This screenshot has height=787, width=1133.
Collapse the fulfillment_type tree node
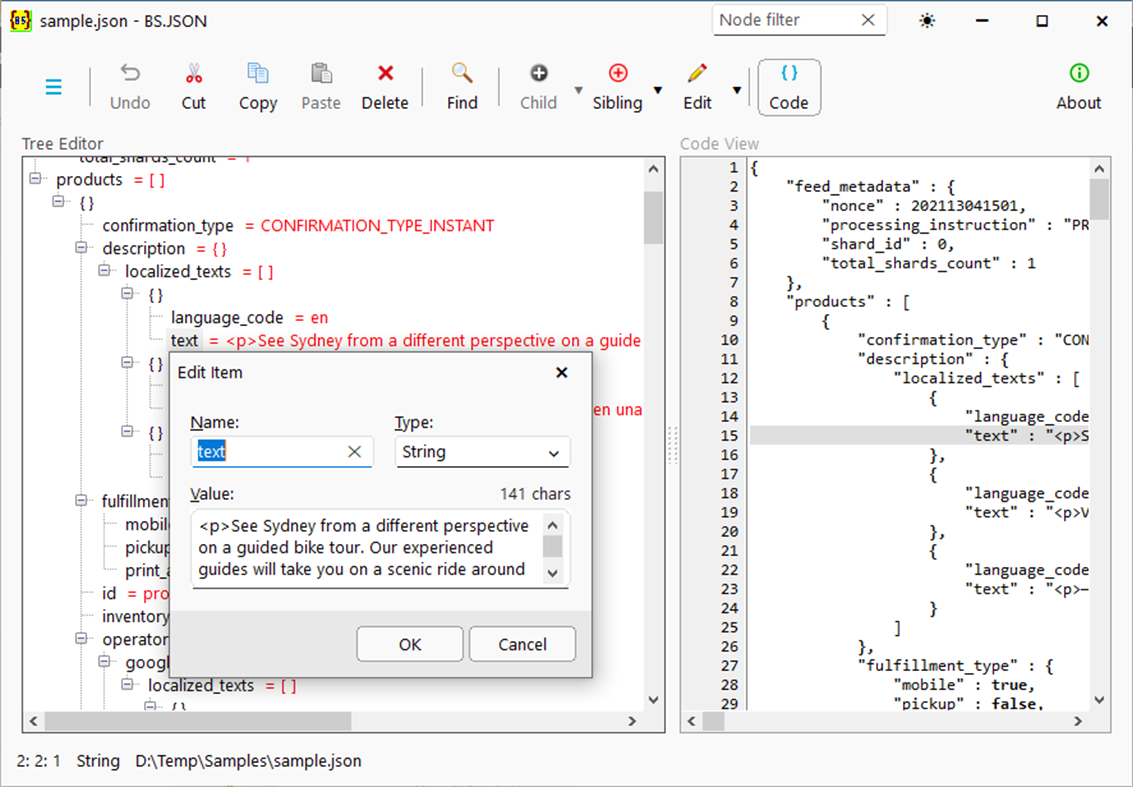pyautogui.click(x=82, y=500)
